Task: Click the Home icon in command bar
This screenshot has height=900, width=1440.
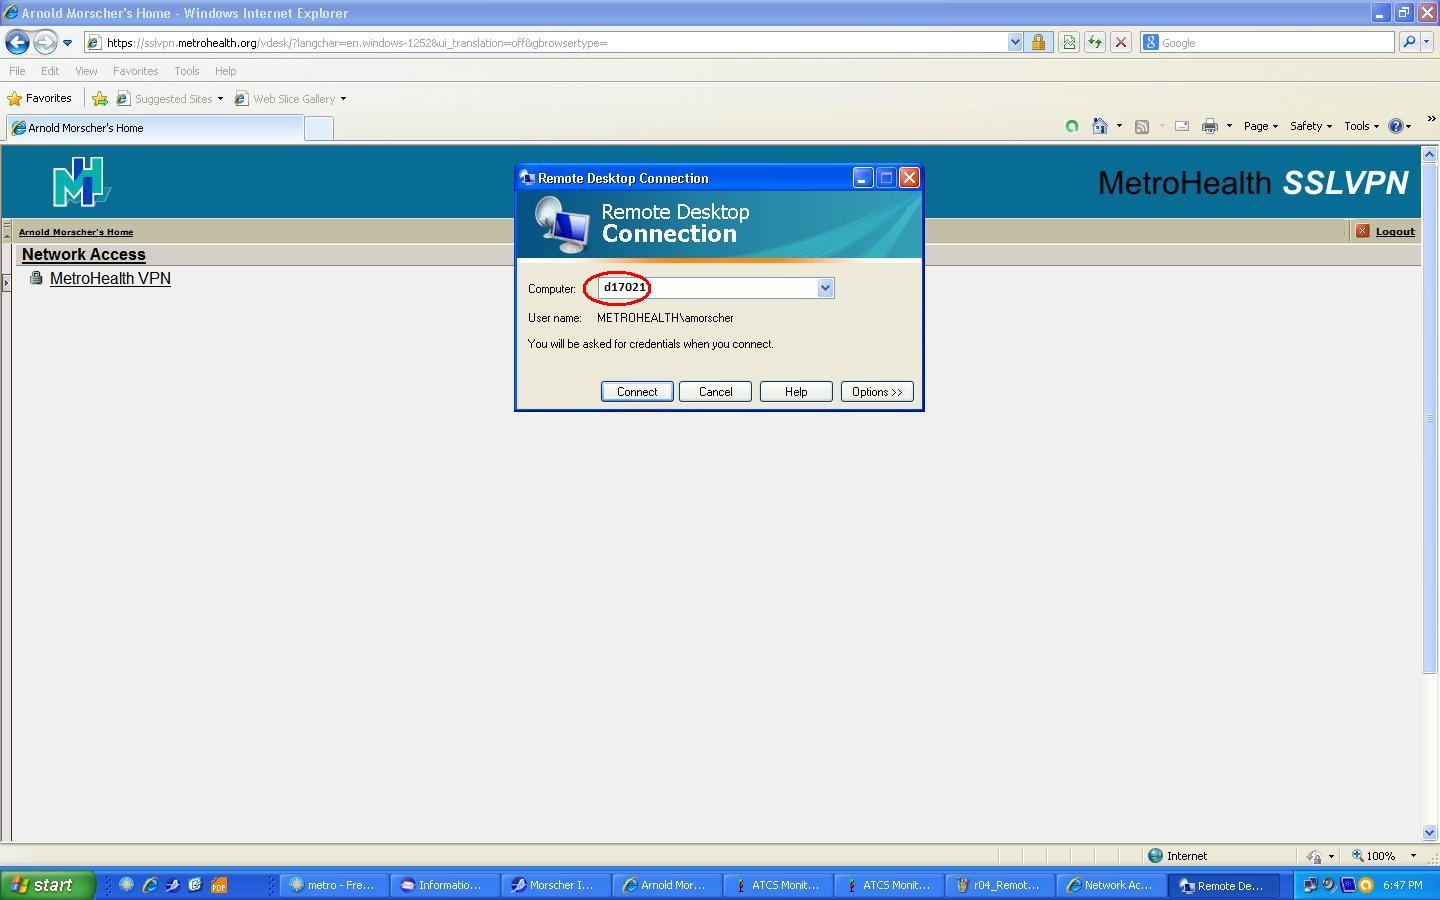Action: pos(1100,126)
